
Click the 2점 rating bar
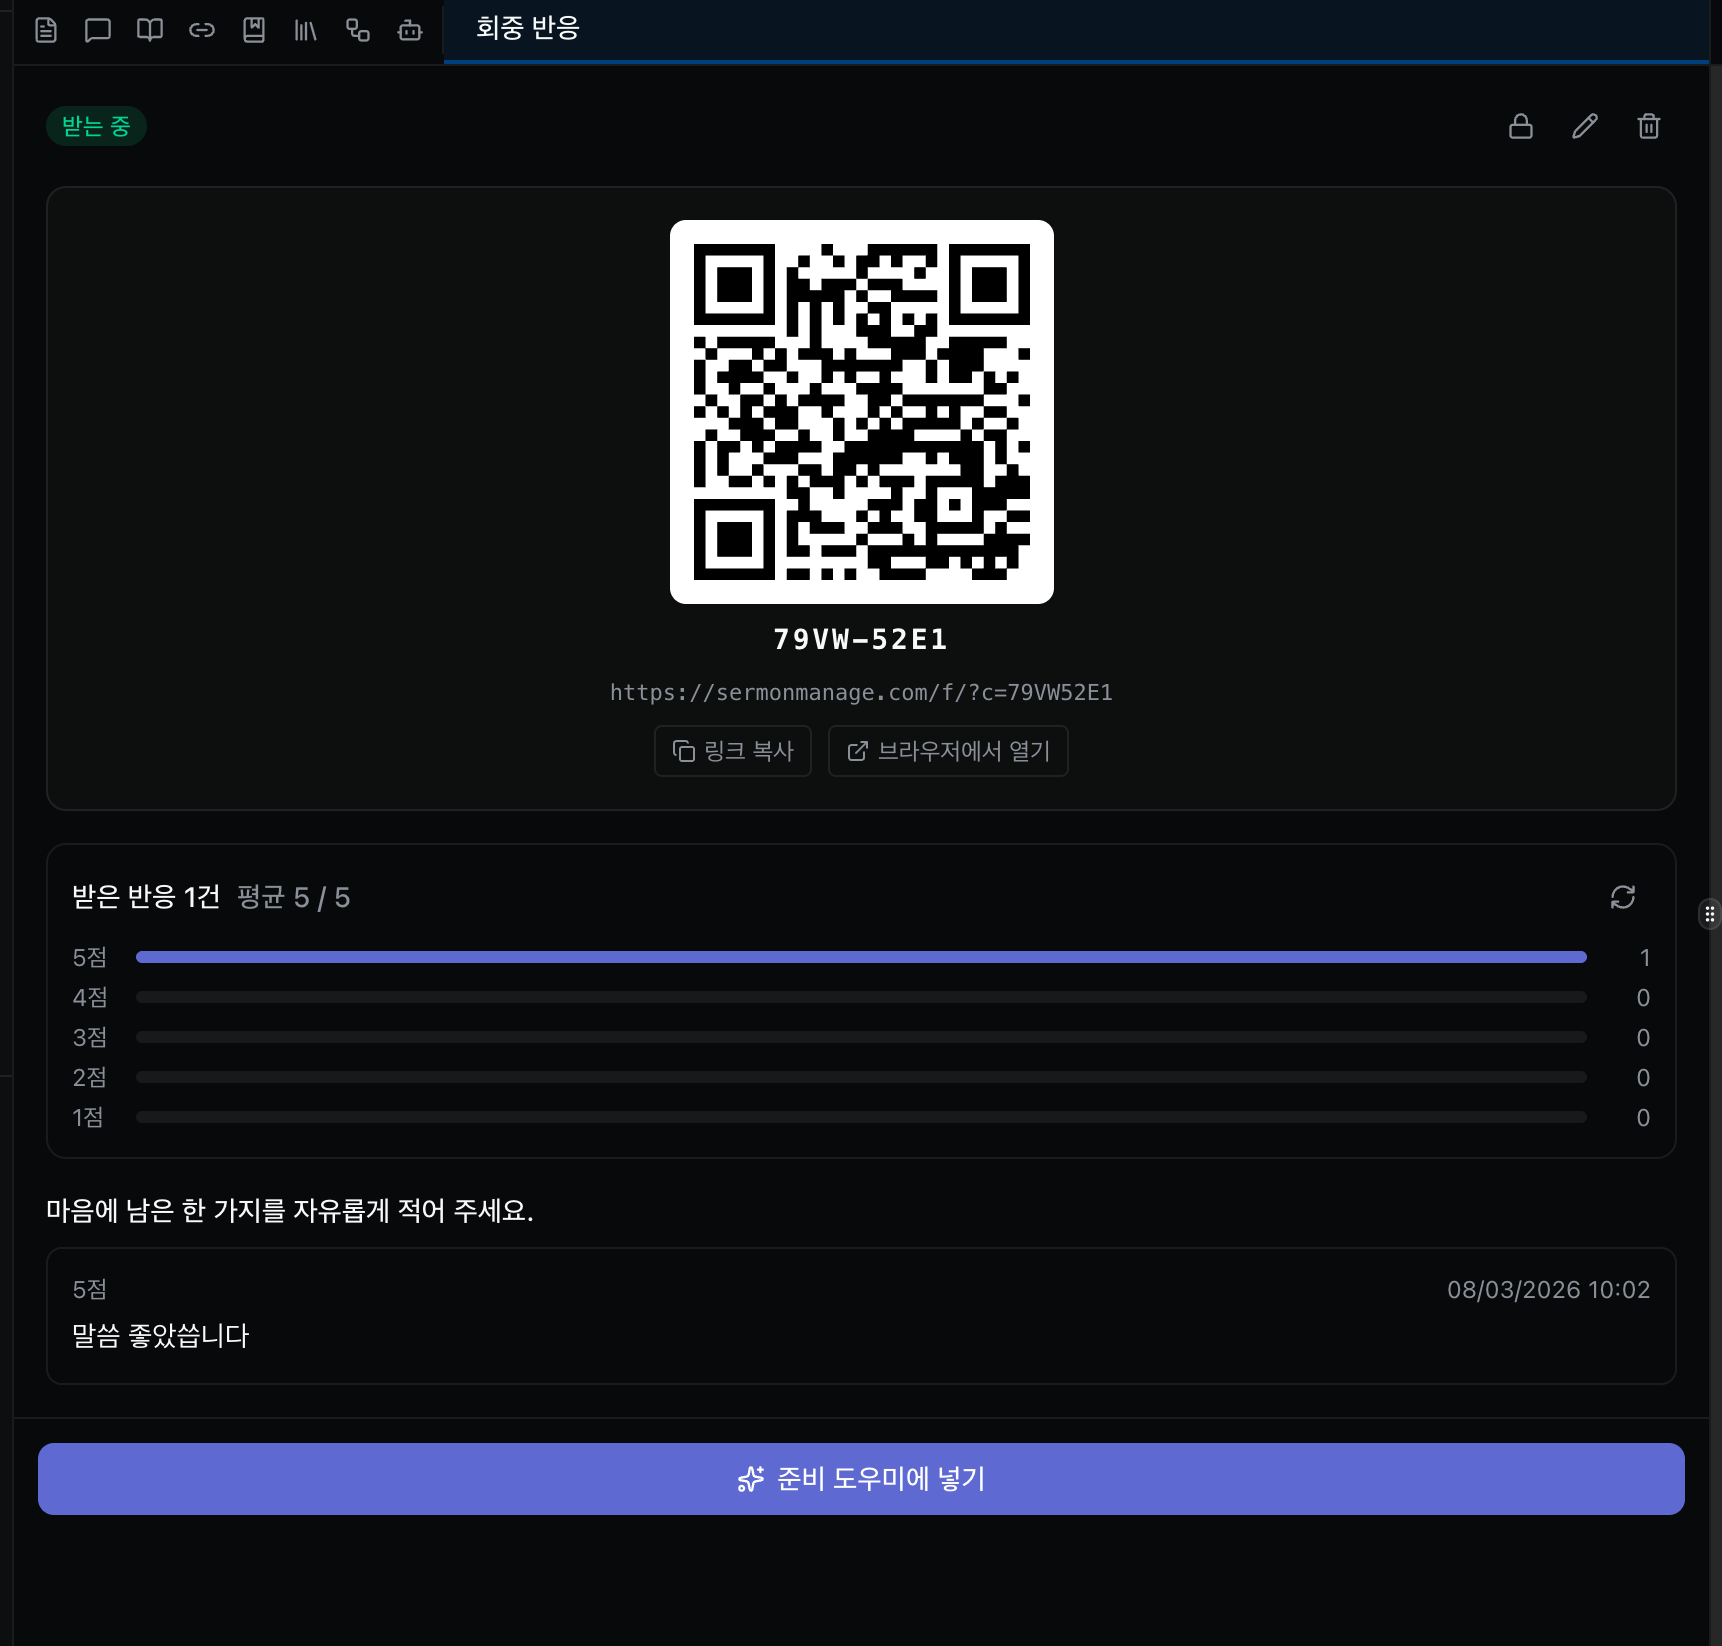(x=861, y=1078)
